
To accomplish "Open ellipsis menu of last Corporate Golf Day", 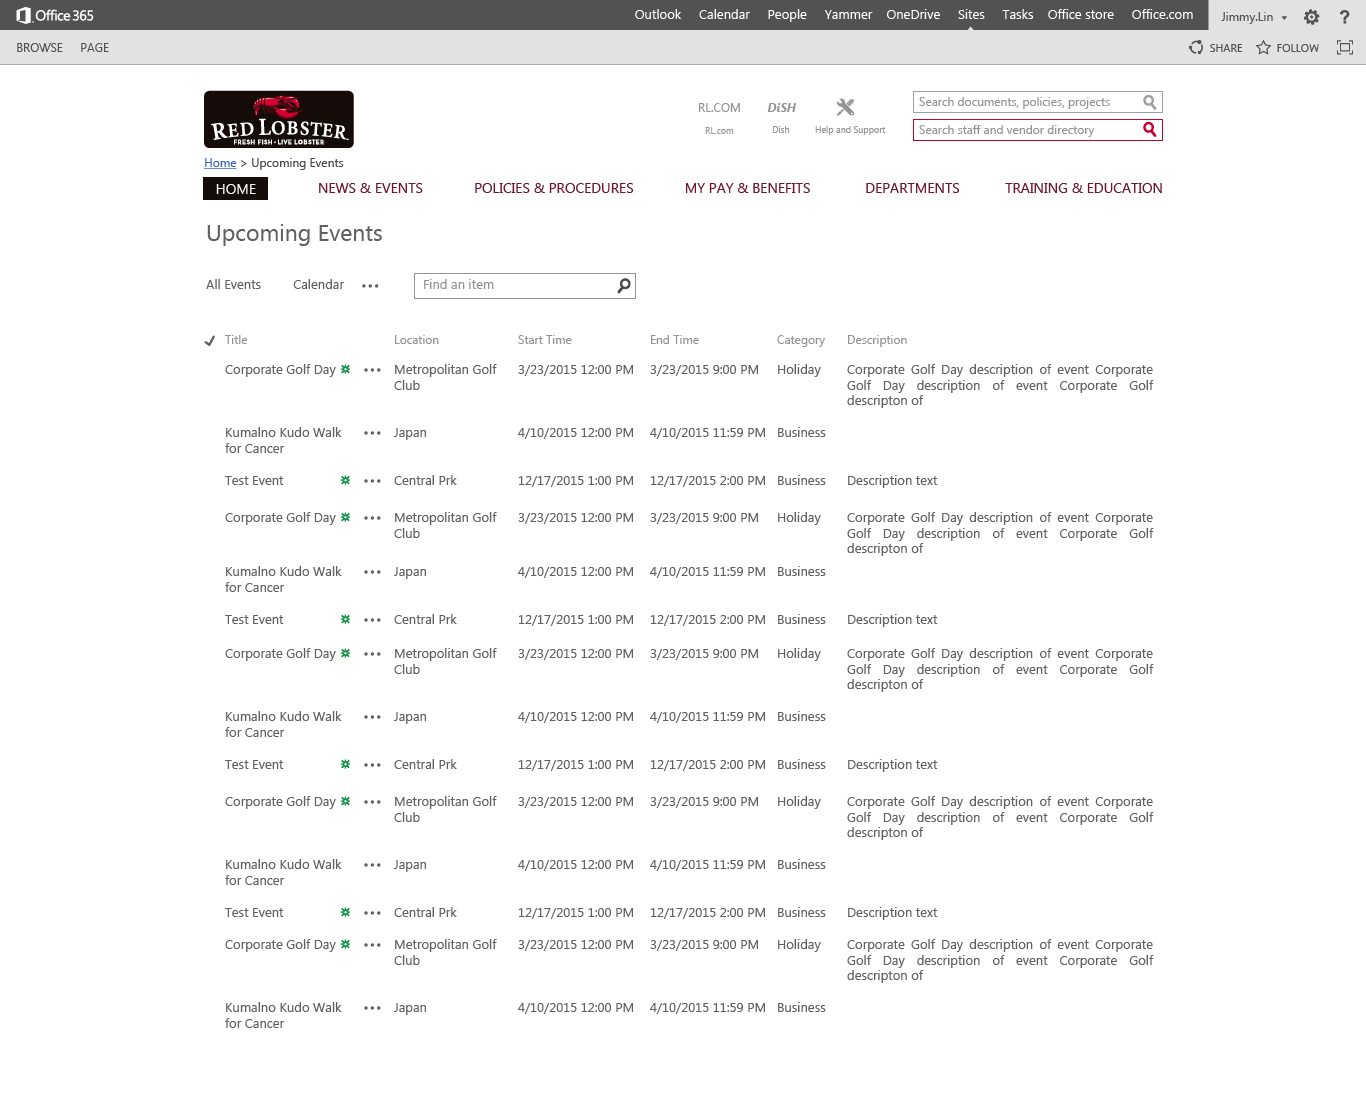I will click(x=372, y=945).
